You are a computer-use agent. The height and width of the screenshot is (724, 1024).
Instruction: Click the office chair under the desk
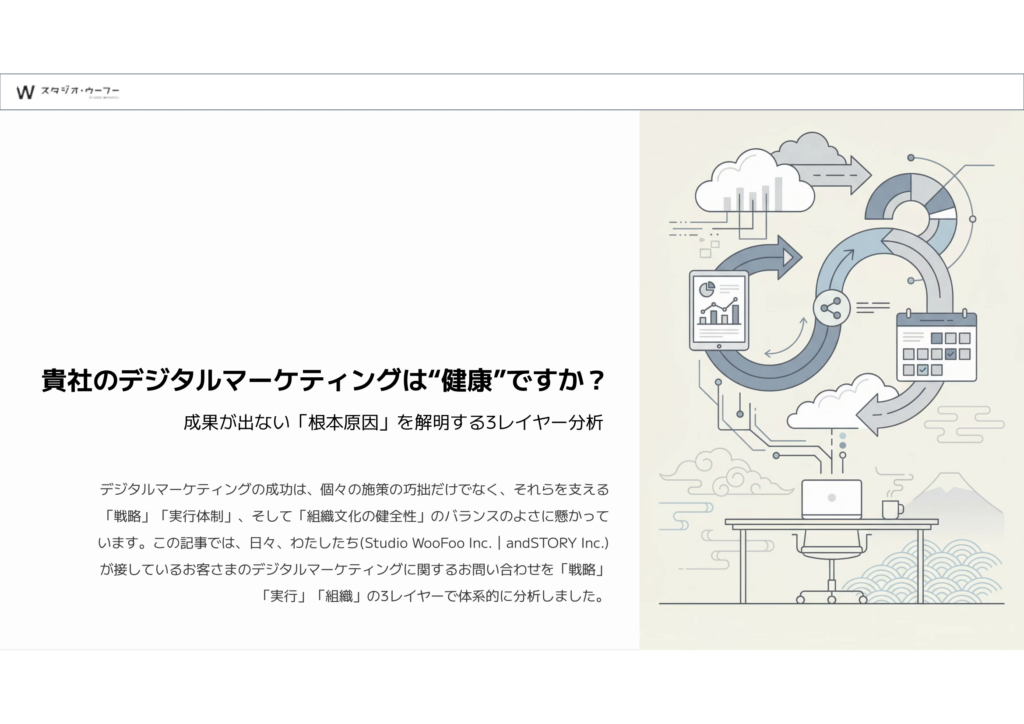click(831, 565)
